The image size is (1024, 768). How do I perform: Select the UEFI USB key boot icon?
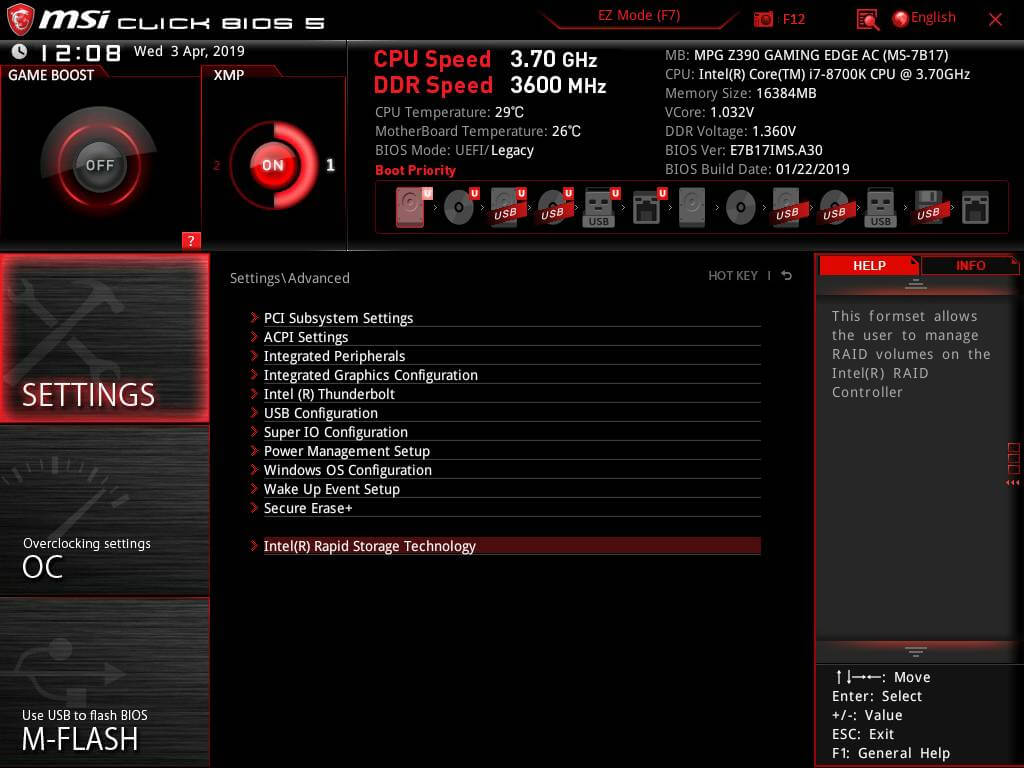point(601,208)
